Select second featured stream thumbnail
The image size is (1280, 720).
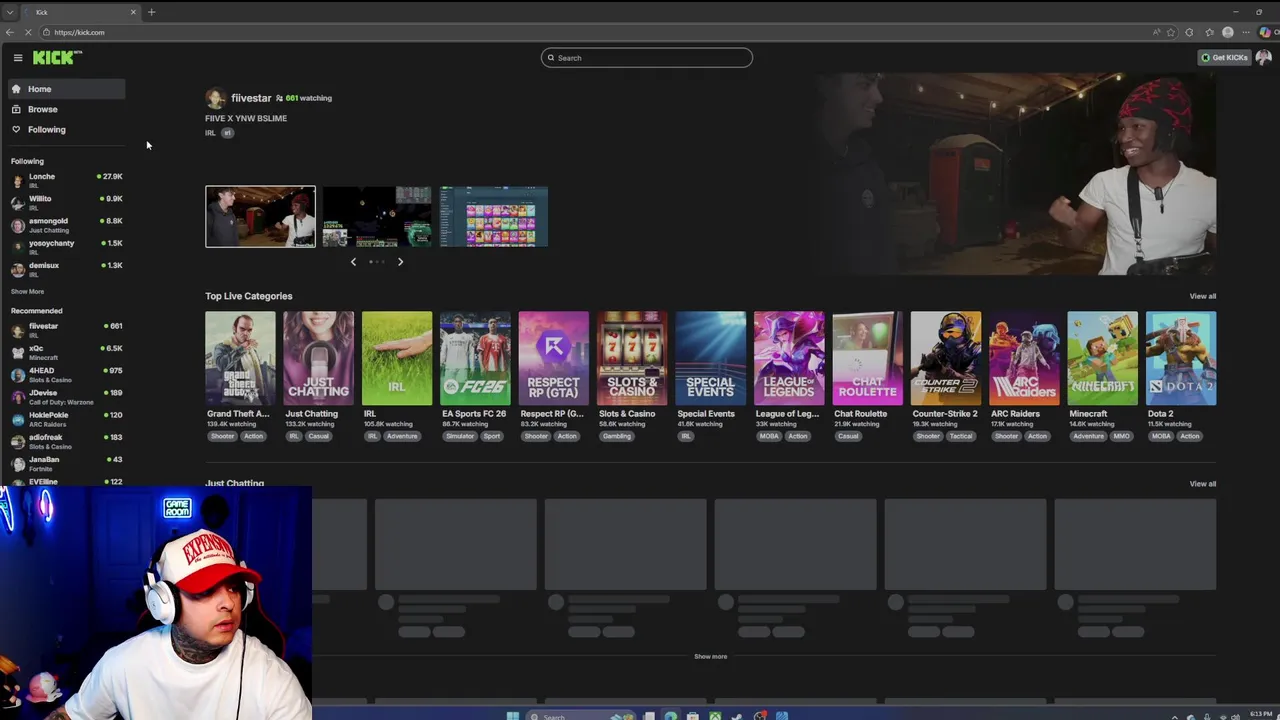tap(377, 216)
